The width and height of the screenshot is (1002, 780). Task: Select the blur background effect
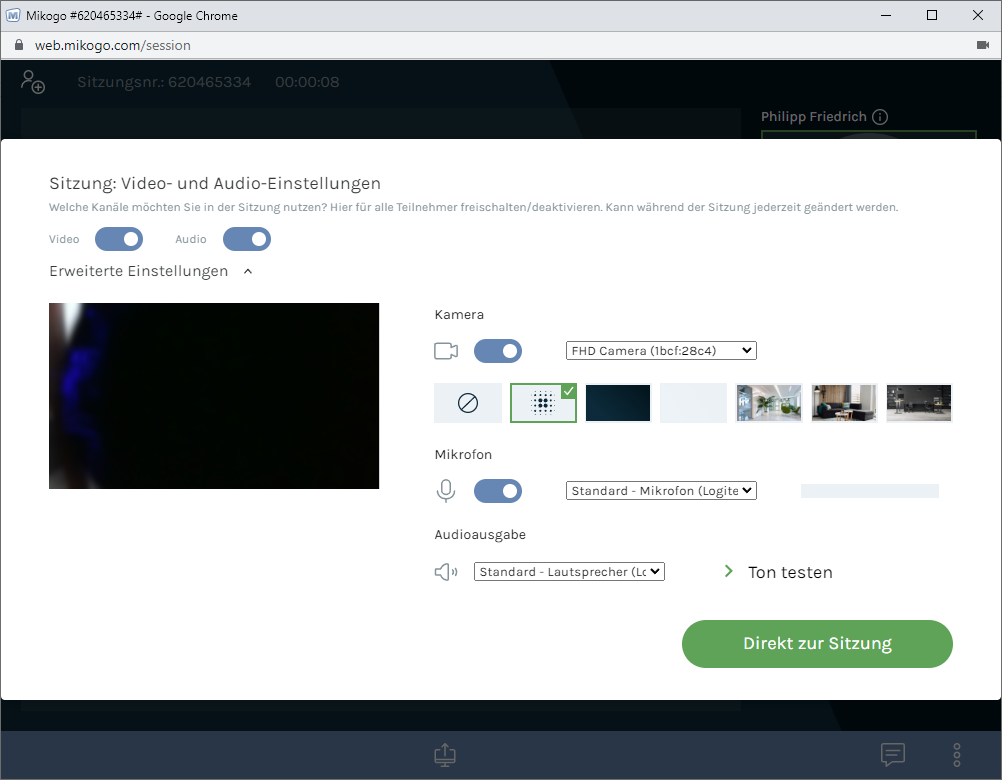coord(543,403)
